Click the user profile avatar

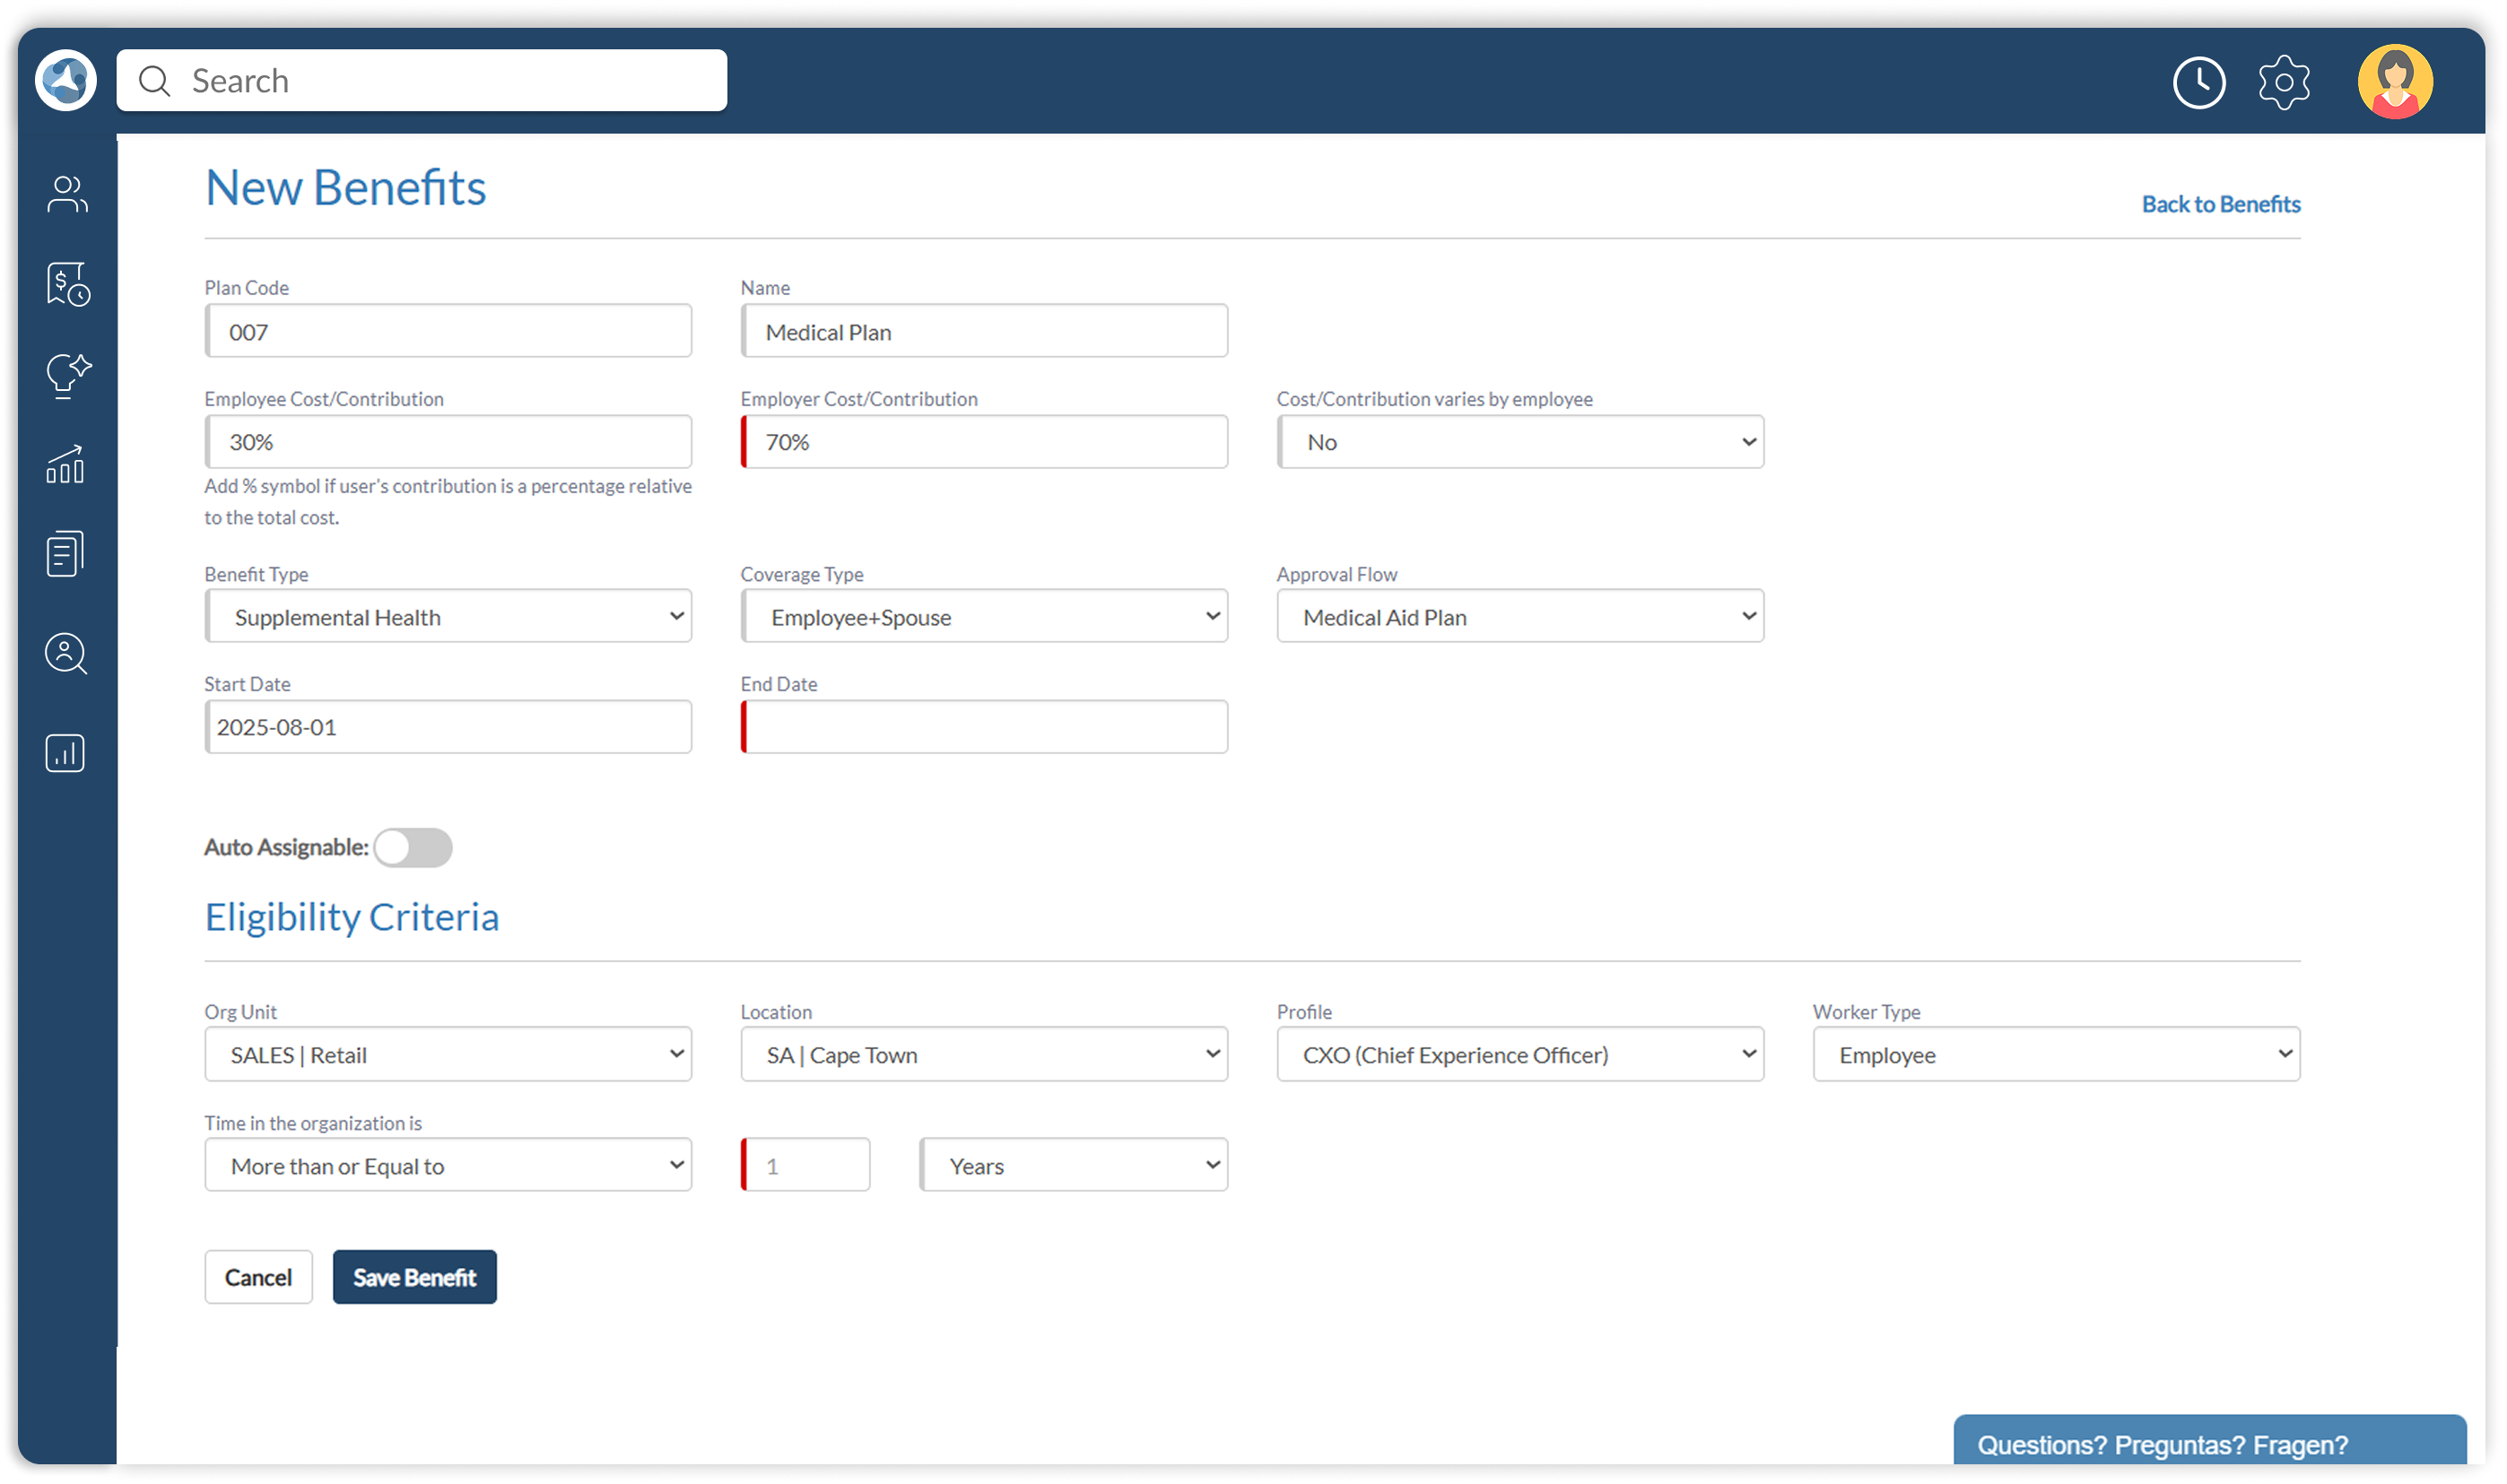[x=2394, y=80]
